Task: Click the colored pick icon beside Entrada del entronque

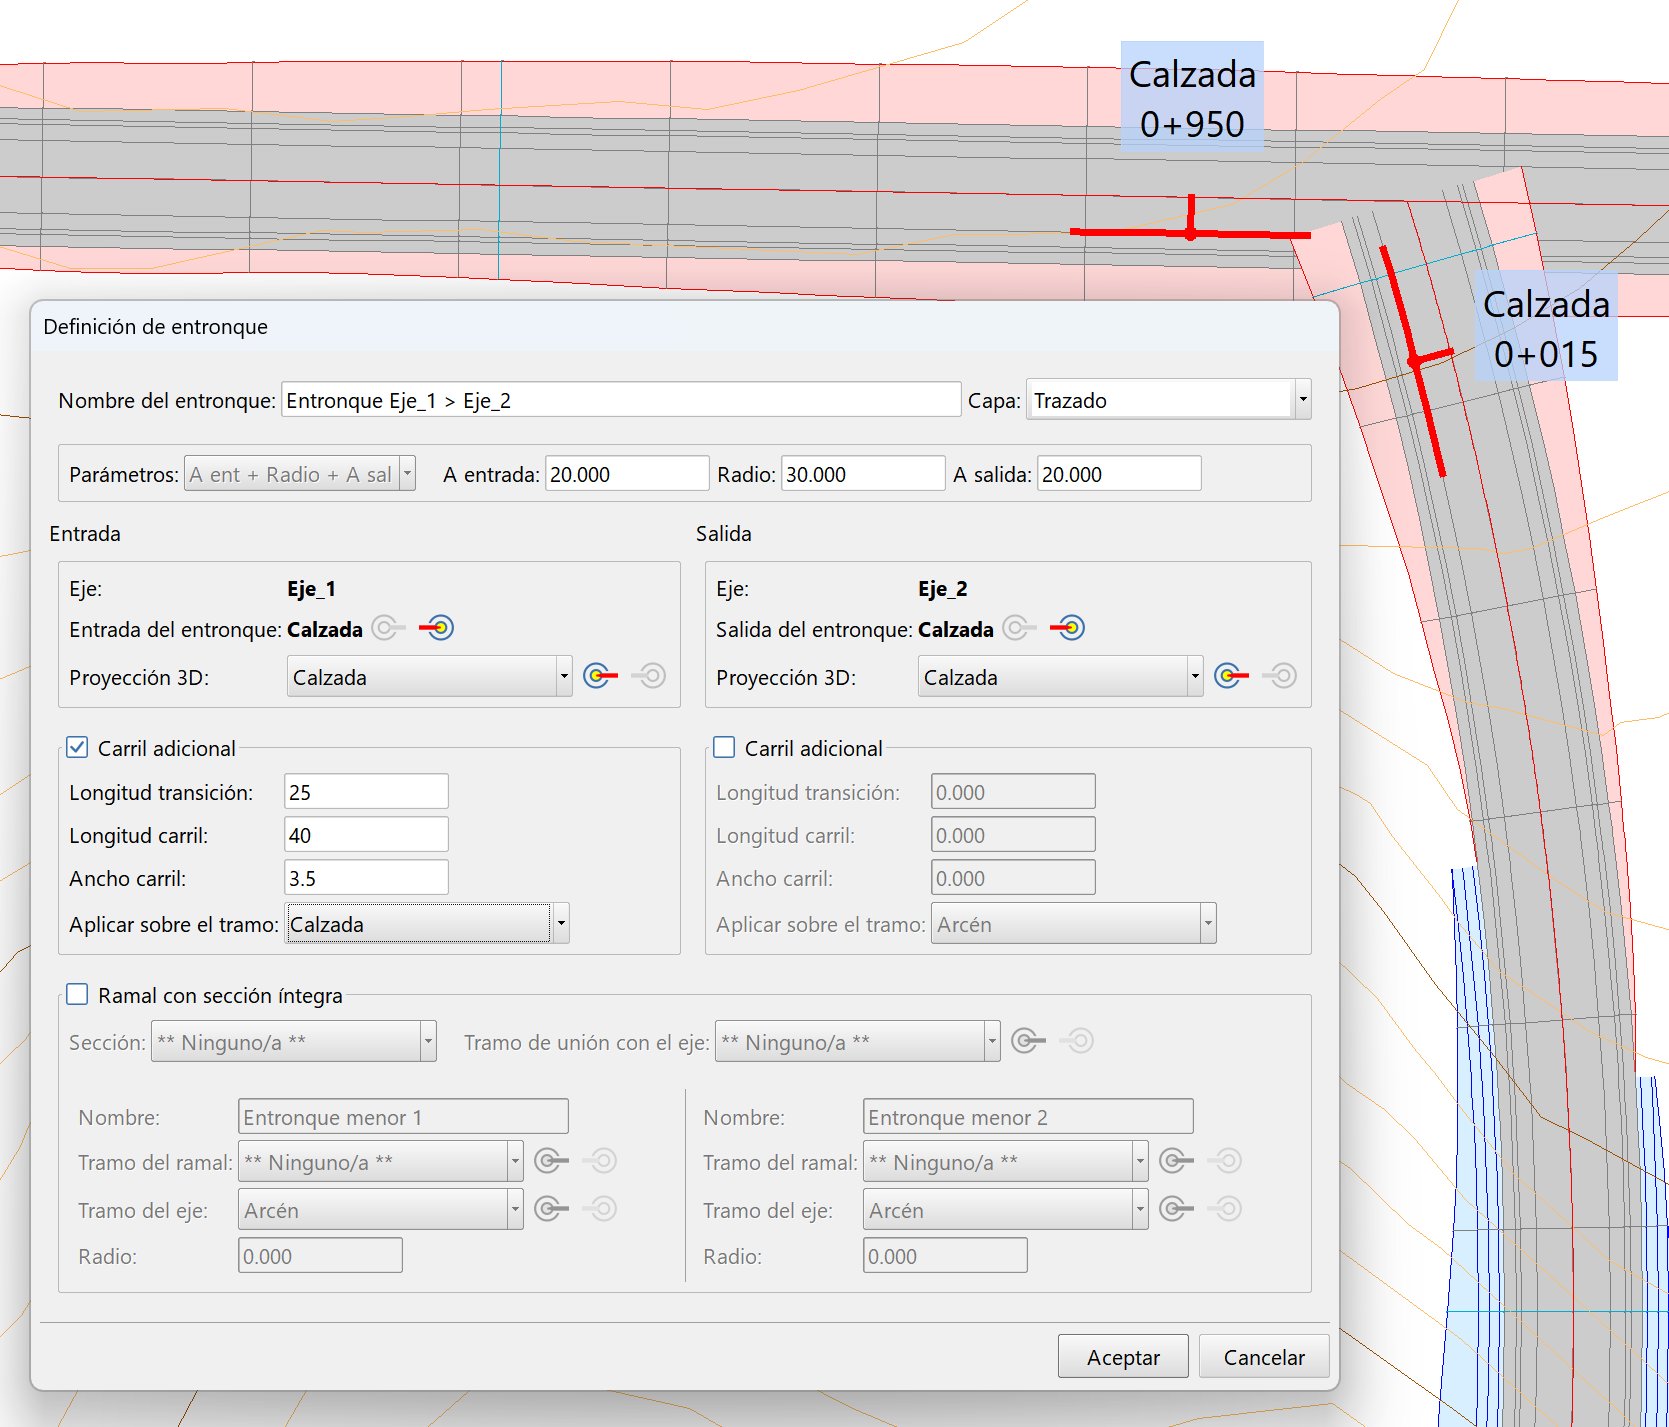Action: coord(437,628)
